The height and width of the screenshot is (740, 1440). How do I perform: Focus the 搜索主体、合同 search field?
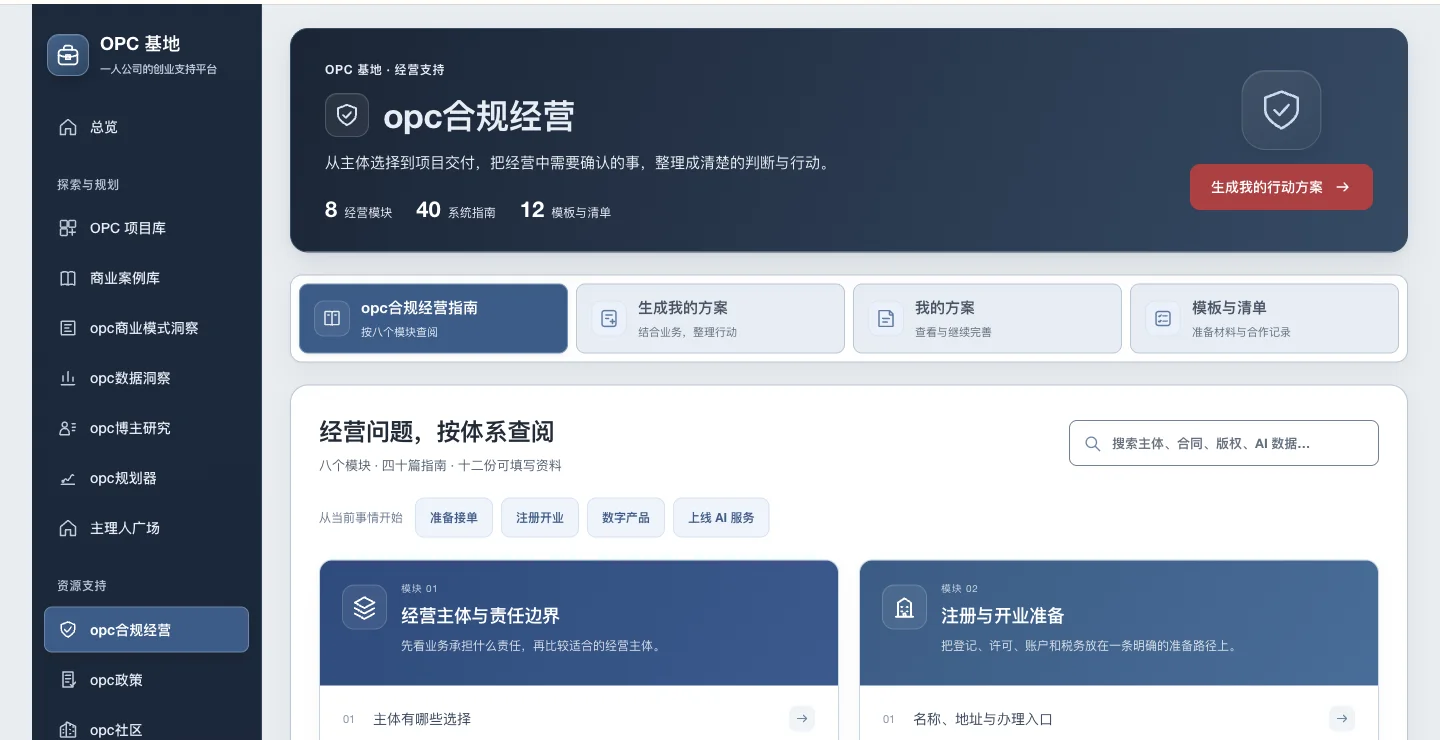[x=1224, y=443]
